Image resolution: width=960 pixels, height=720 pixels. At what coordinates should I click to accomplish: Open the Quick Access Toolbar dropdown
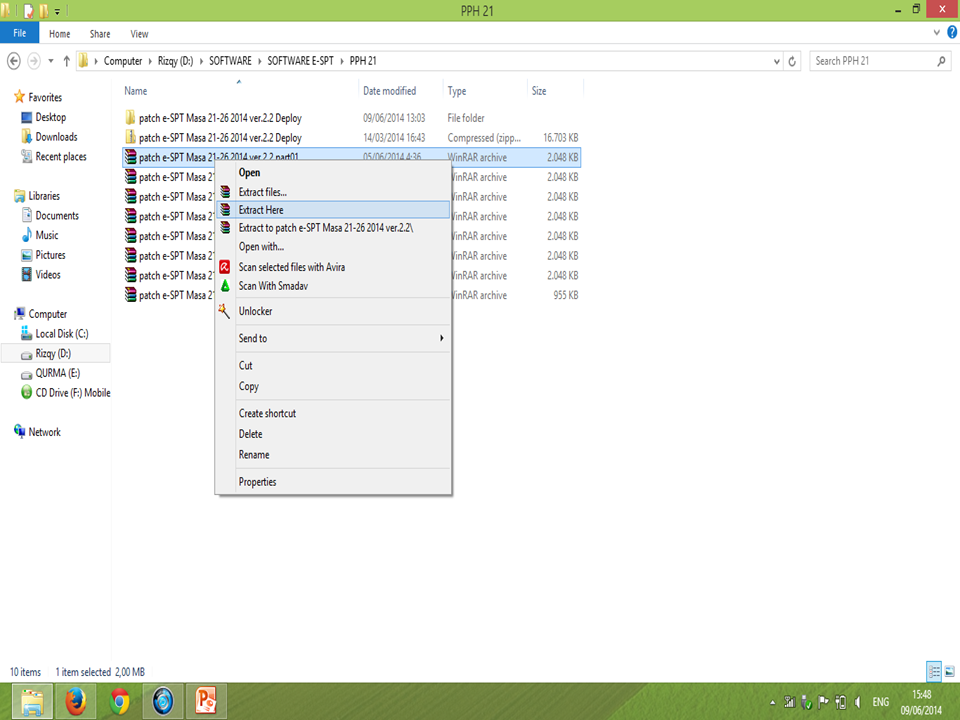(x=58, y=11)
